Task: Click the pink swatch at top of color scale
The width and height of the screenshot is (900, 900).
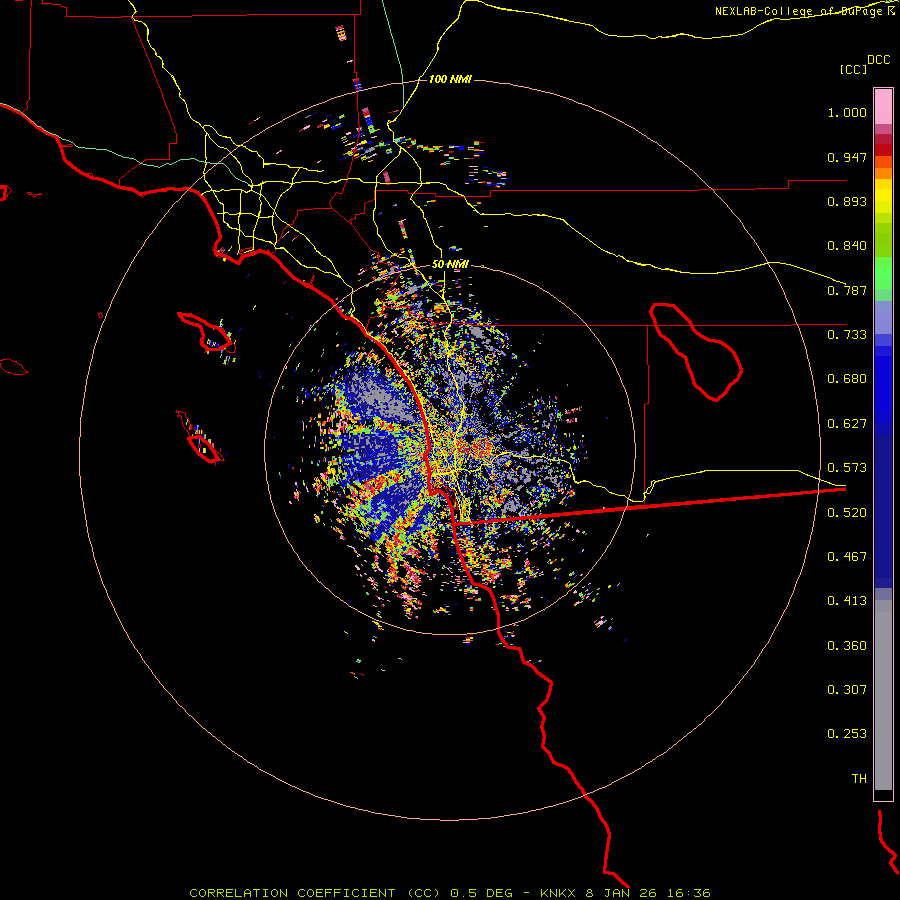Action: 883,106
